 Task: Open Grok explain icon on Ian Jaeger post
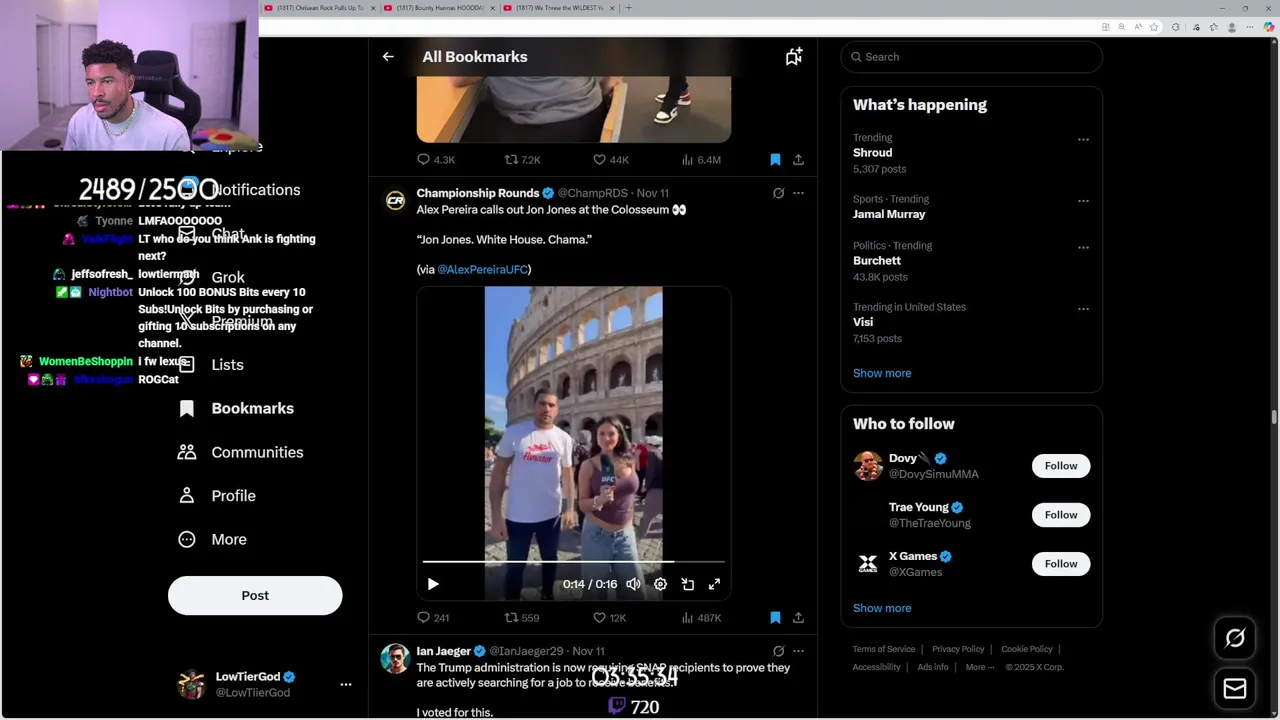pos(778,651)
